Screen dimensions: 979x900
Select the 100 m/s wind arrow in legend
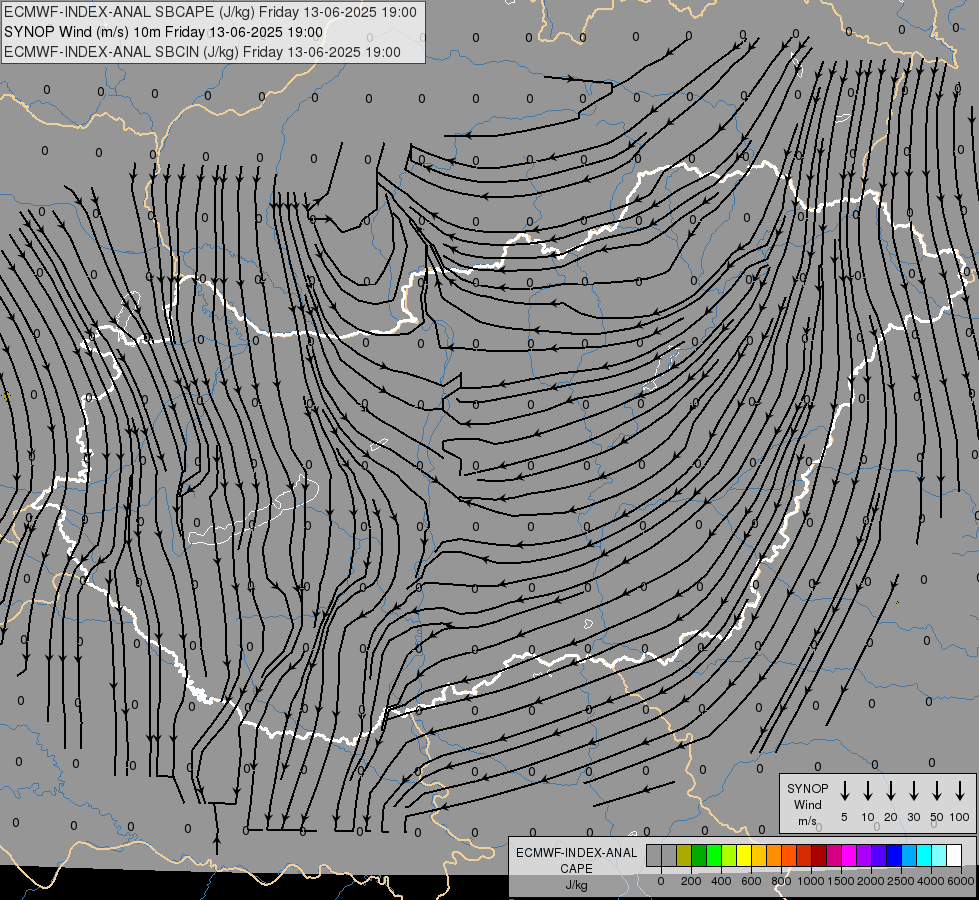(x=960, y=790)
